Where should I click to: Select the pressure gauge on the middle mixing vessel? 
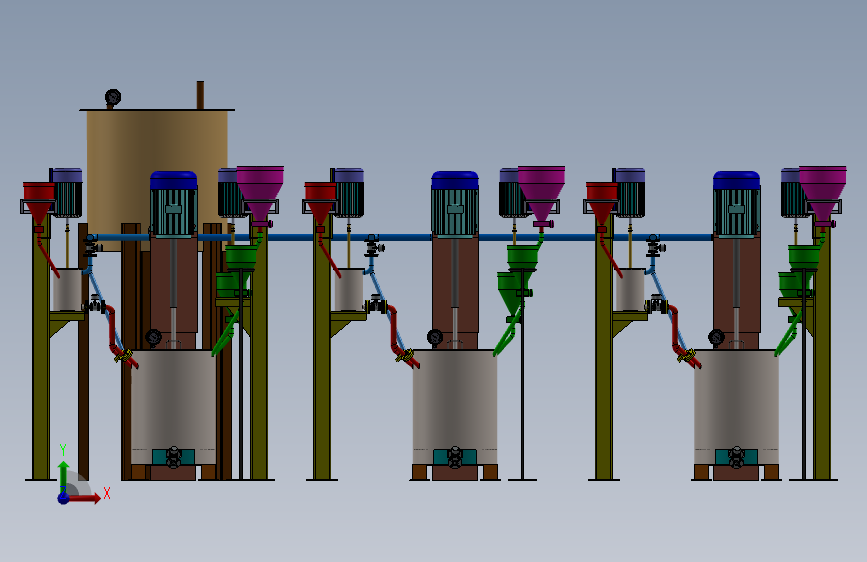point(435,337)
